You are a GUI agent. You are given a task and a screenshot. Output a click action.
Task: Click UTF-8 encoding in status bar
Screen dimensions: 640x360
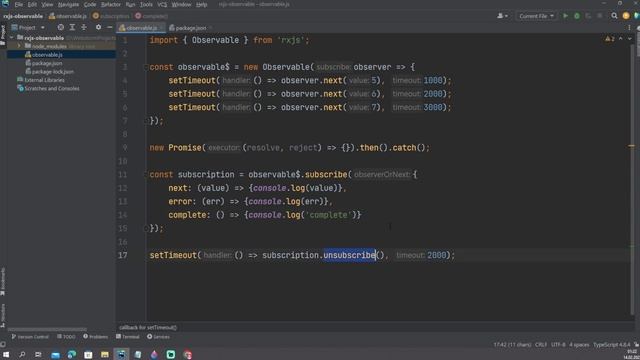(x=558, y=344)
